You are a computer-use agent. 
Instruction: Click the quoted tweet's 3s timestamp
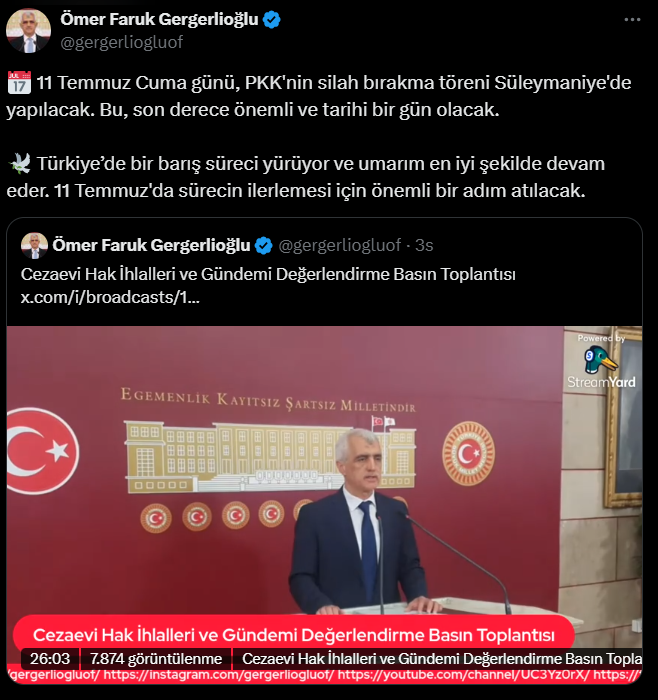coord(424,245)
